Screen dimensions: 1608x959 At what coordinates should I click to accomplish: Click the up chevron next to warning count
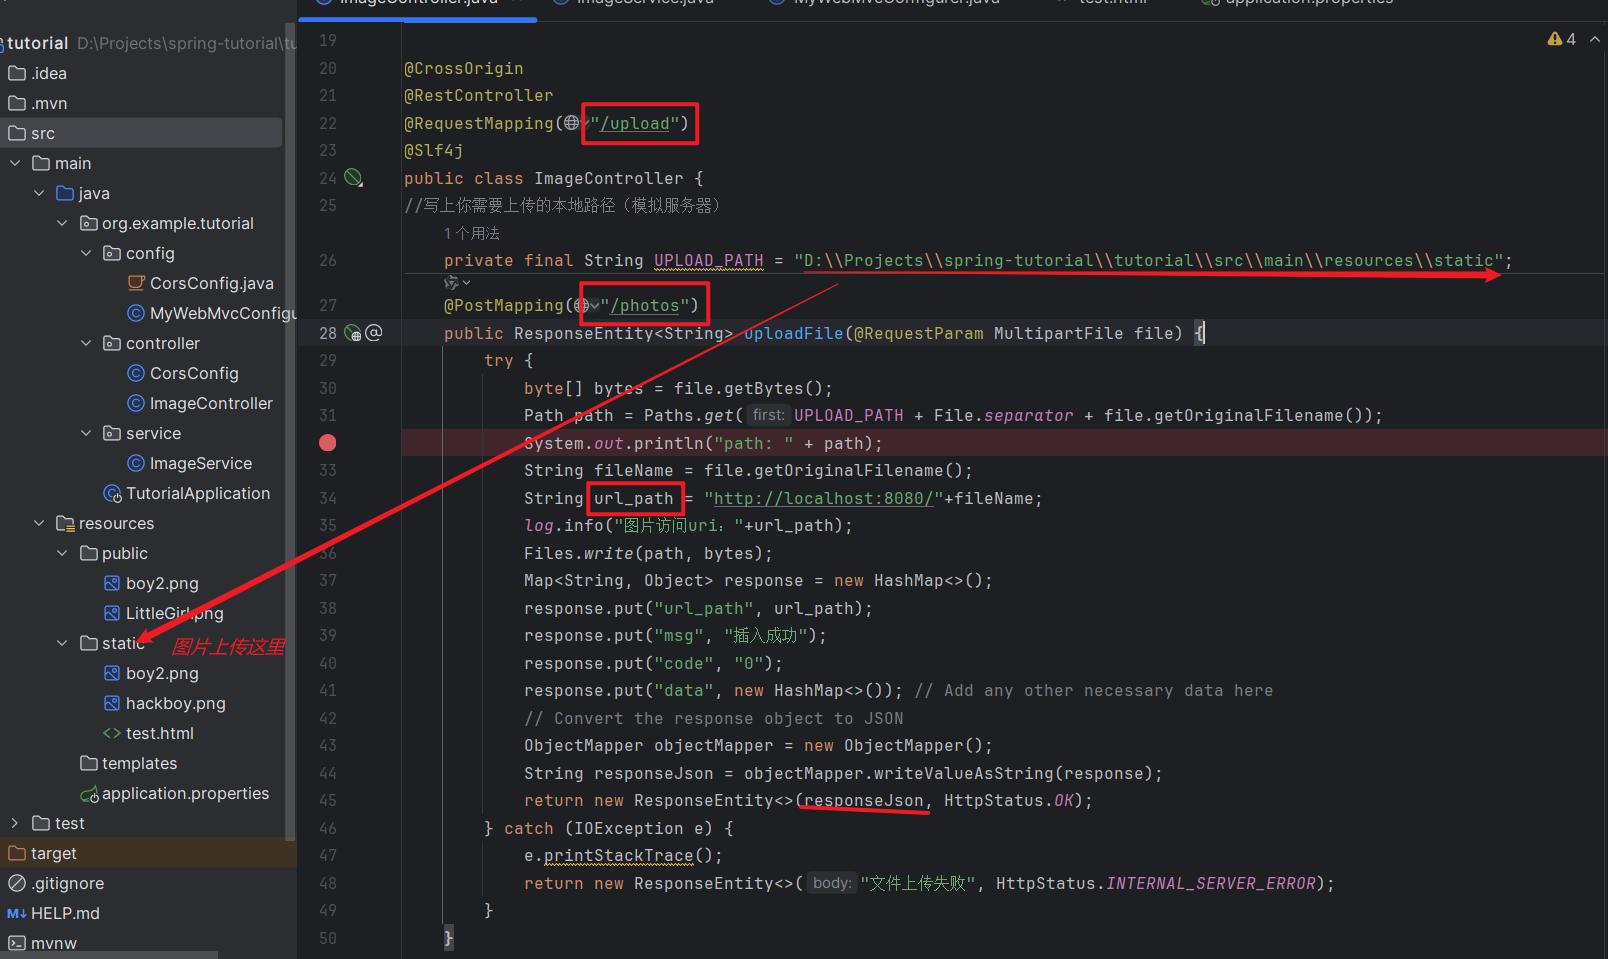[1594, 39]
